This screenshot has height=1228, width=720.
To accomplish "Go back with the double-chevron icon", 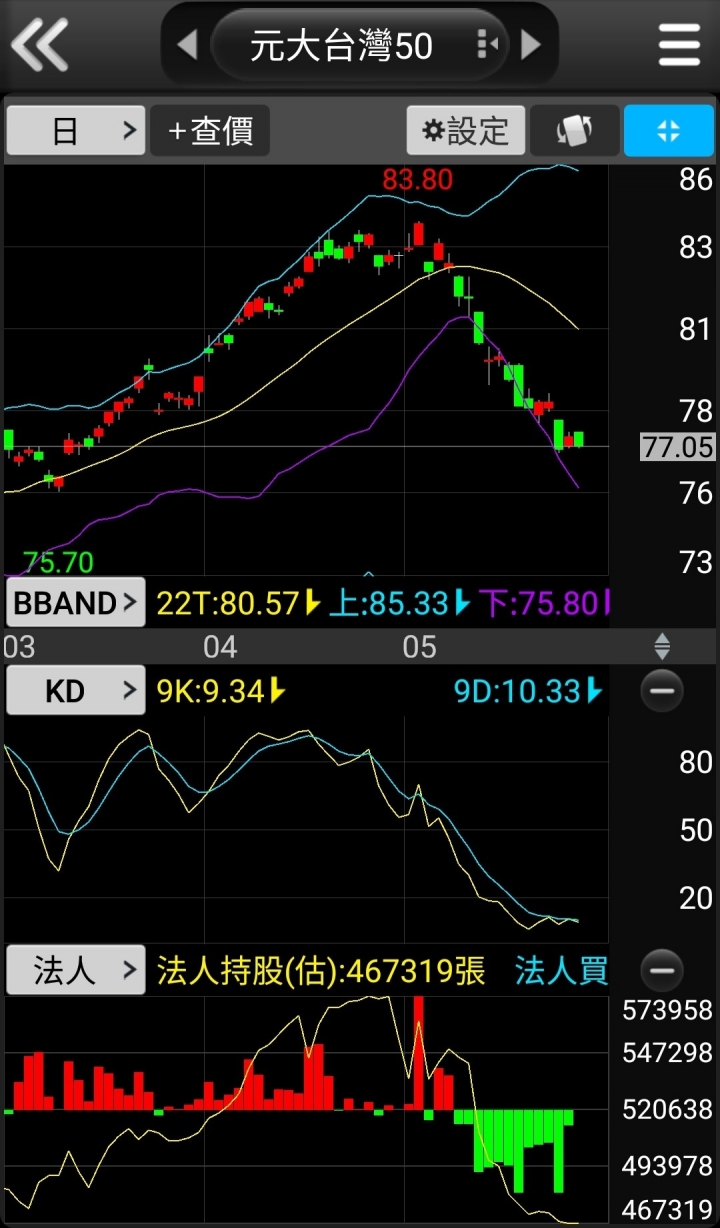I will click(x=39, y=45).
